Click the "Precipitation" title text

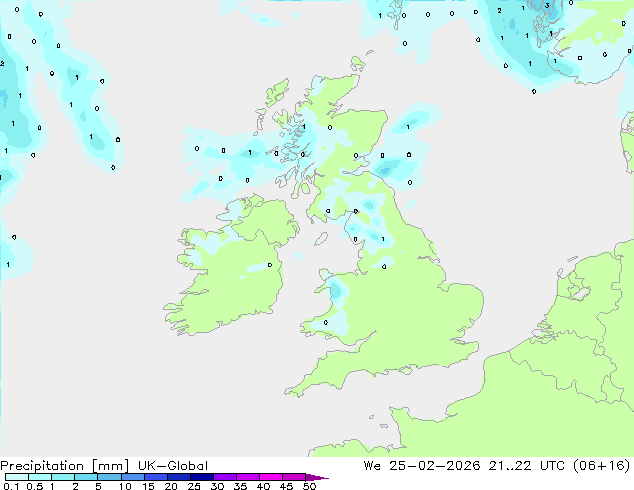(42, 466)
